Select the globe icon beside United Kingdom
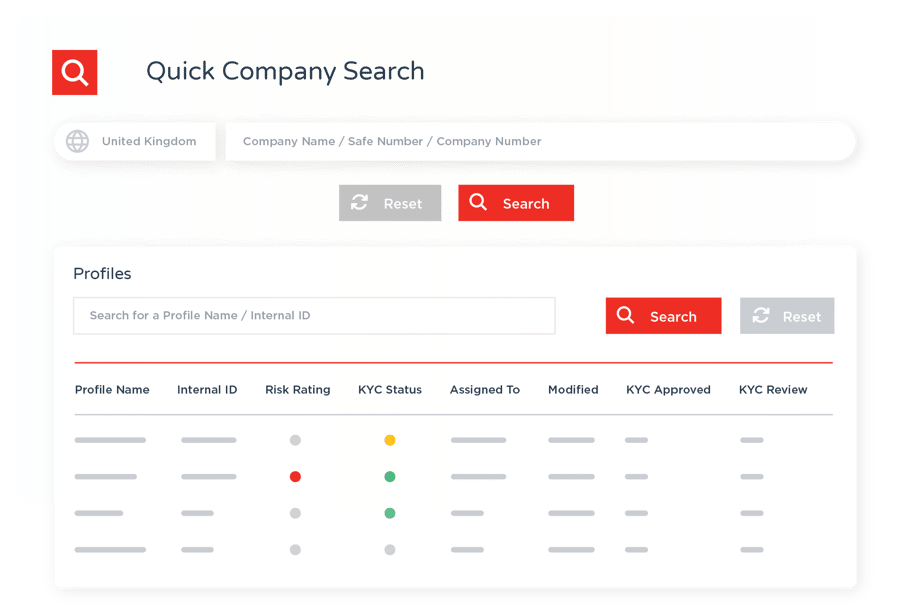Viewport: 900px width, 606px height. click(76, 141)
